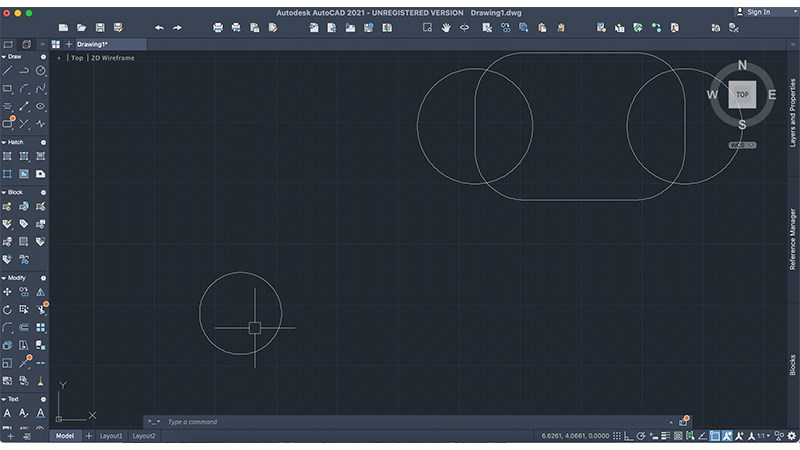The image size is (800, 450).
Task: Select the Line tool in Draw panel
Action: tap(8, 71)
